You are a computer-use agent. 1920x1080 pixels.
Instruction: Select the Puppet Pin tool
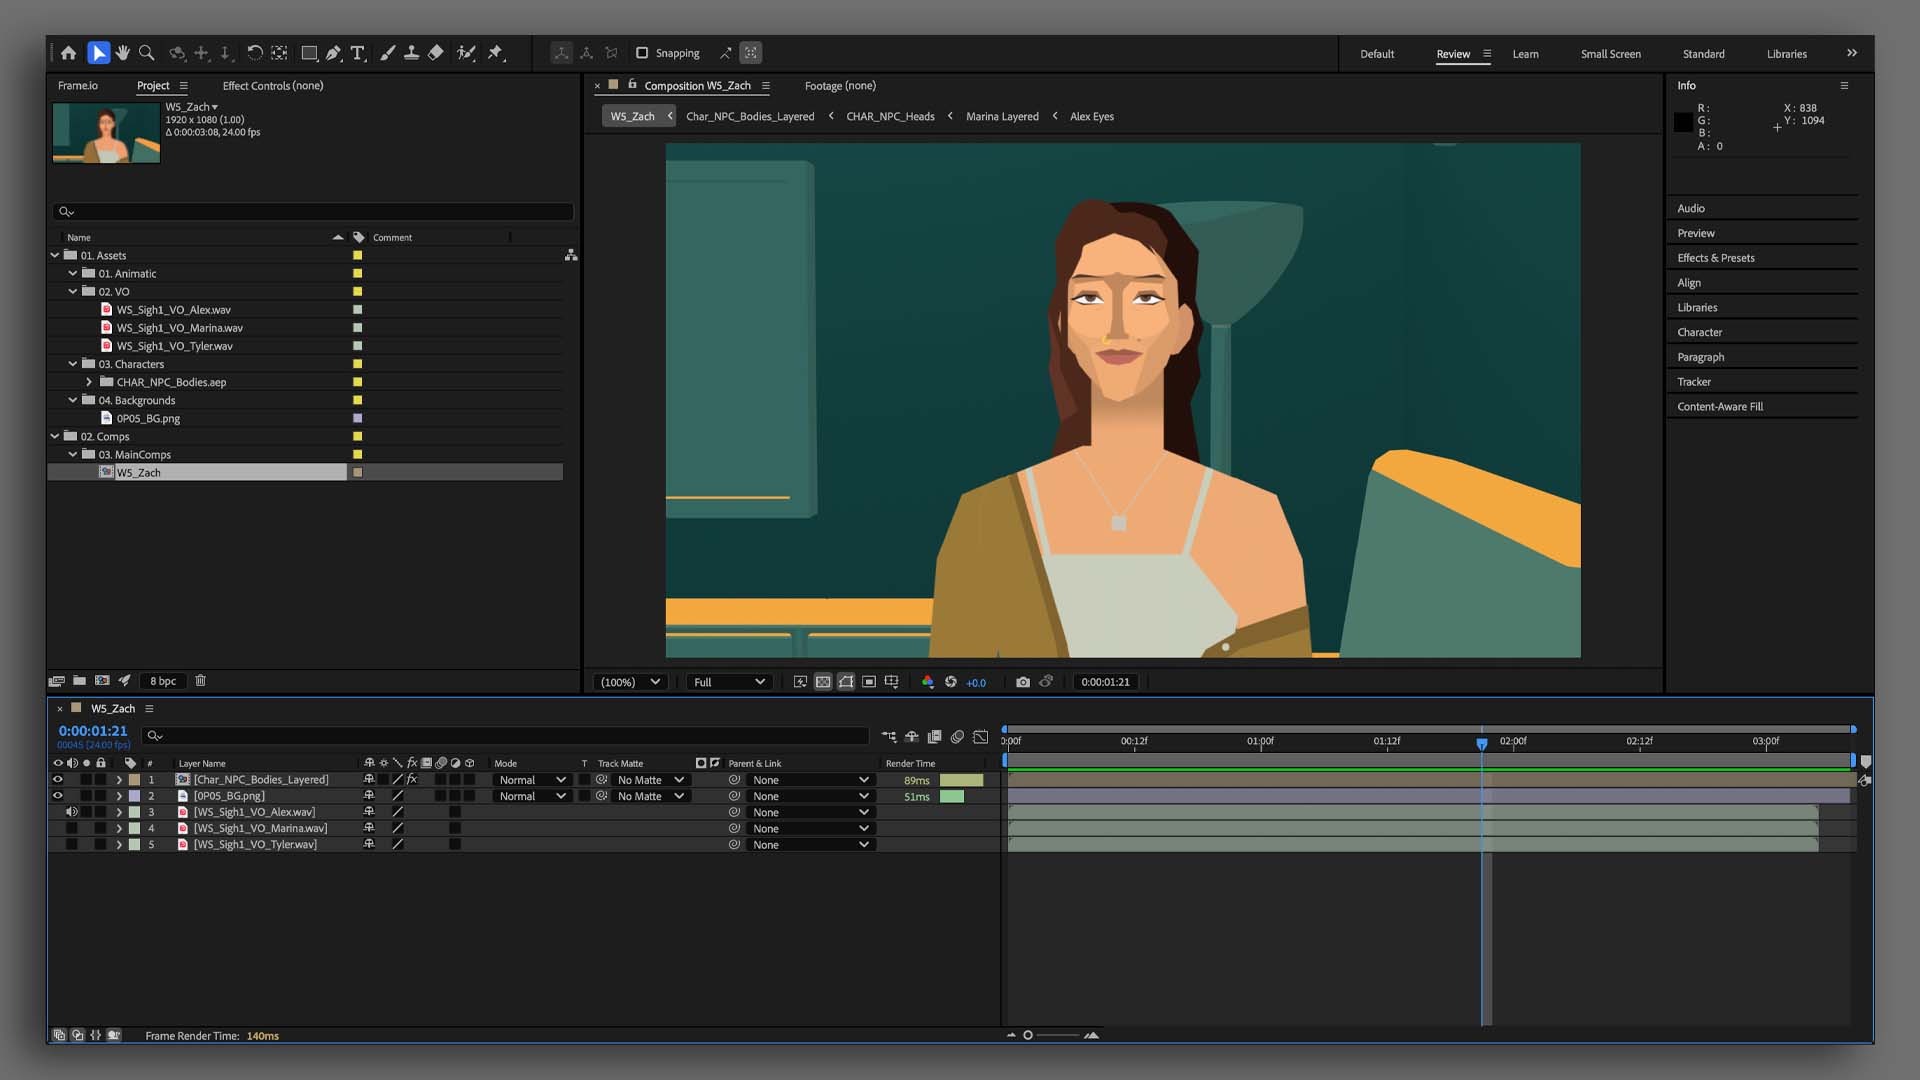coord(495,53)
